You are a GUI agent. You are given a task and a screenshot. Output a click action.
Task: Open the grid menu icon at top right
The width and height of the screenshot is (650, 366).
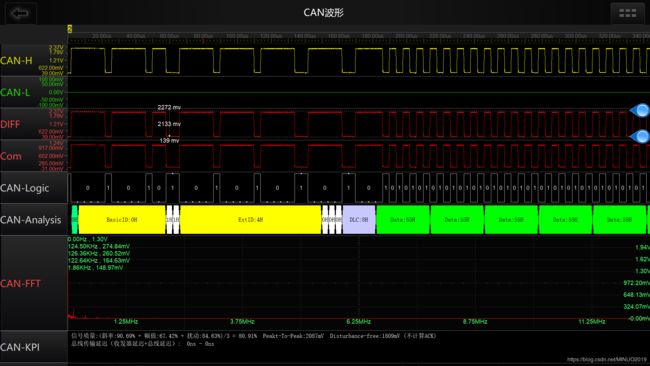pos(627,13)
